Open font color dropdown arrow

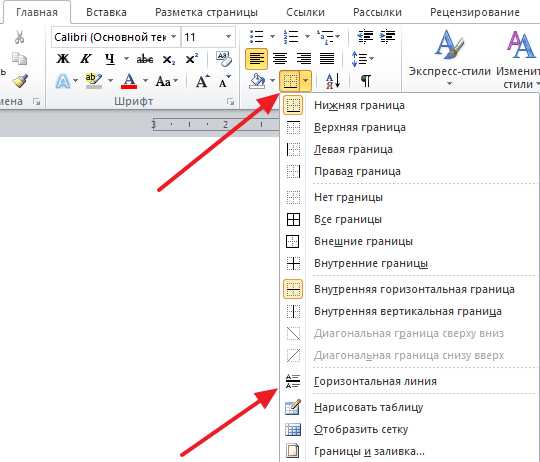pyautogui.click(x=145, y=81)
